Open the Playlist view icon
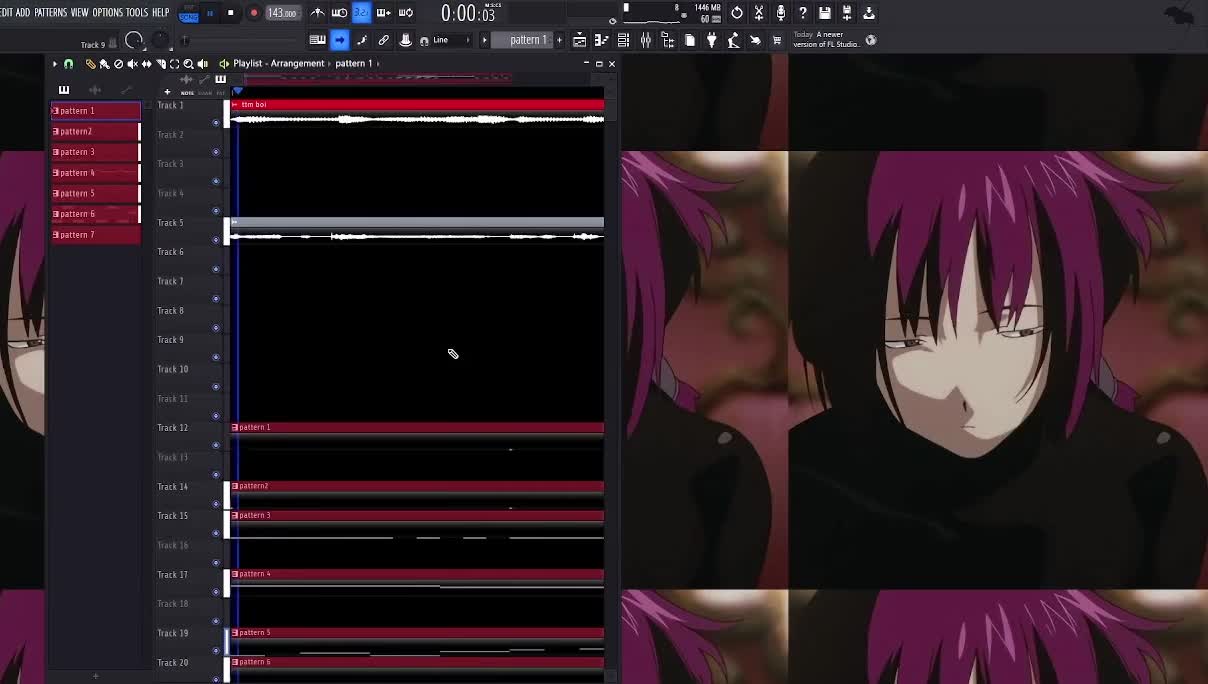Screen dimensions: 1208x684 coord(579,40)
